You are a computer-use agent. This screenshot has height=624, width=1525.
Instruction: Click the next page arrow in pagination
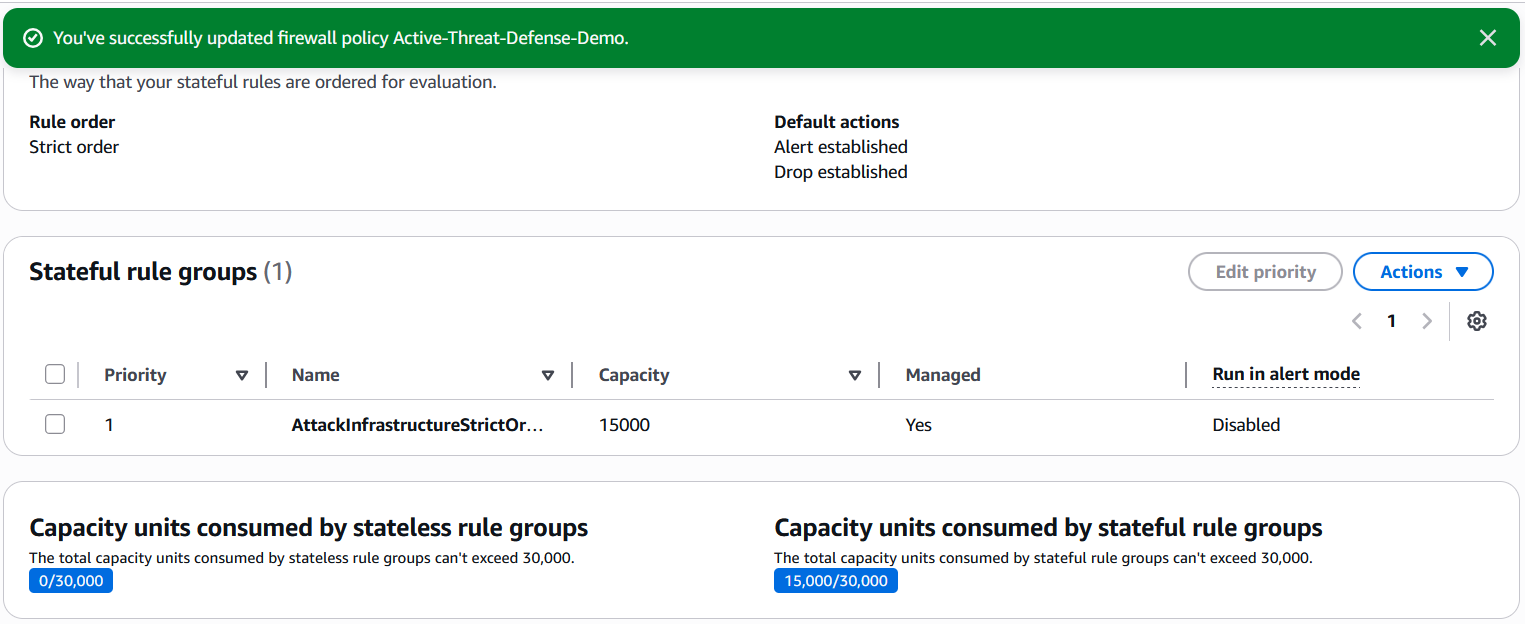point(1427,320)
